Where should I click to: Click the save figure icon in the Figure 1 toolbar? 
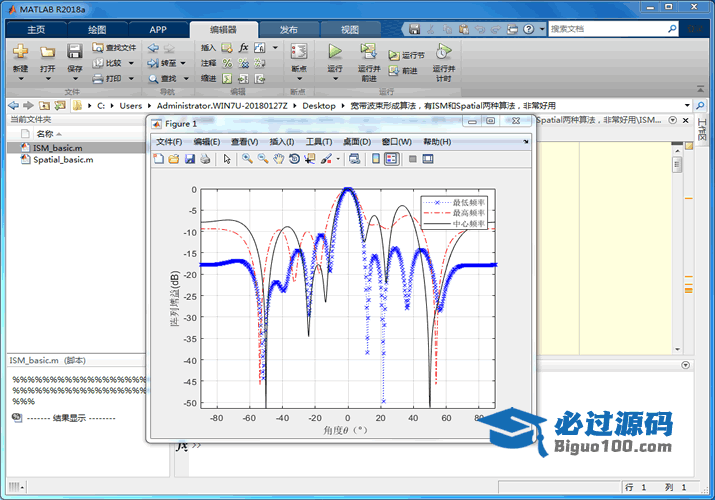point(190,159)
